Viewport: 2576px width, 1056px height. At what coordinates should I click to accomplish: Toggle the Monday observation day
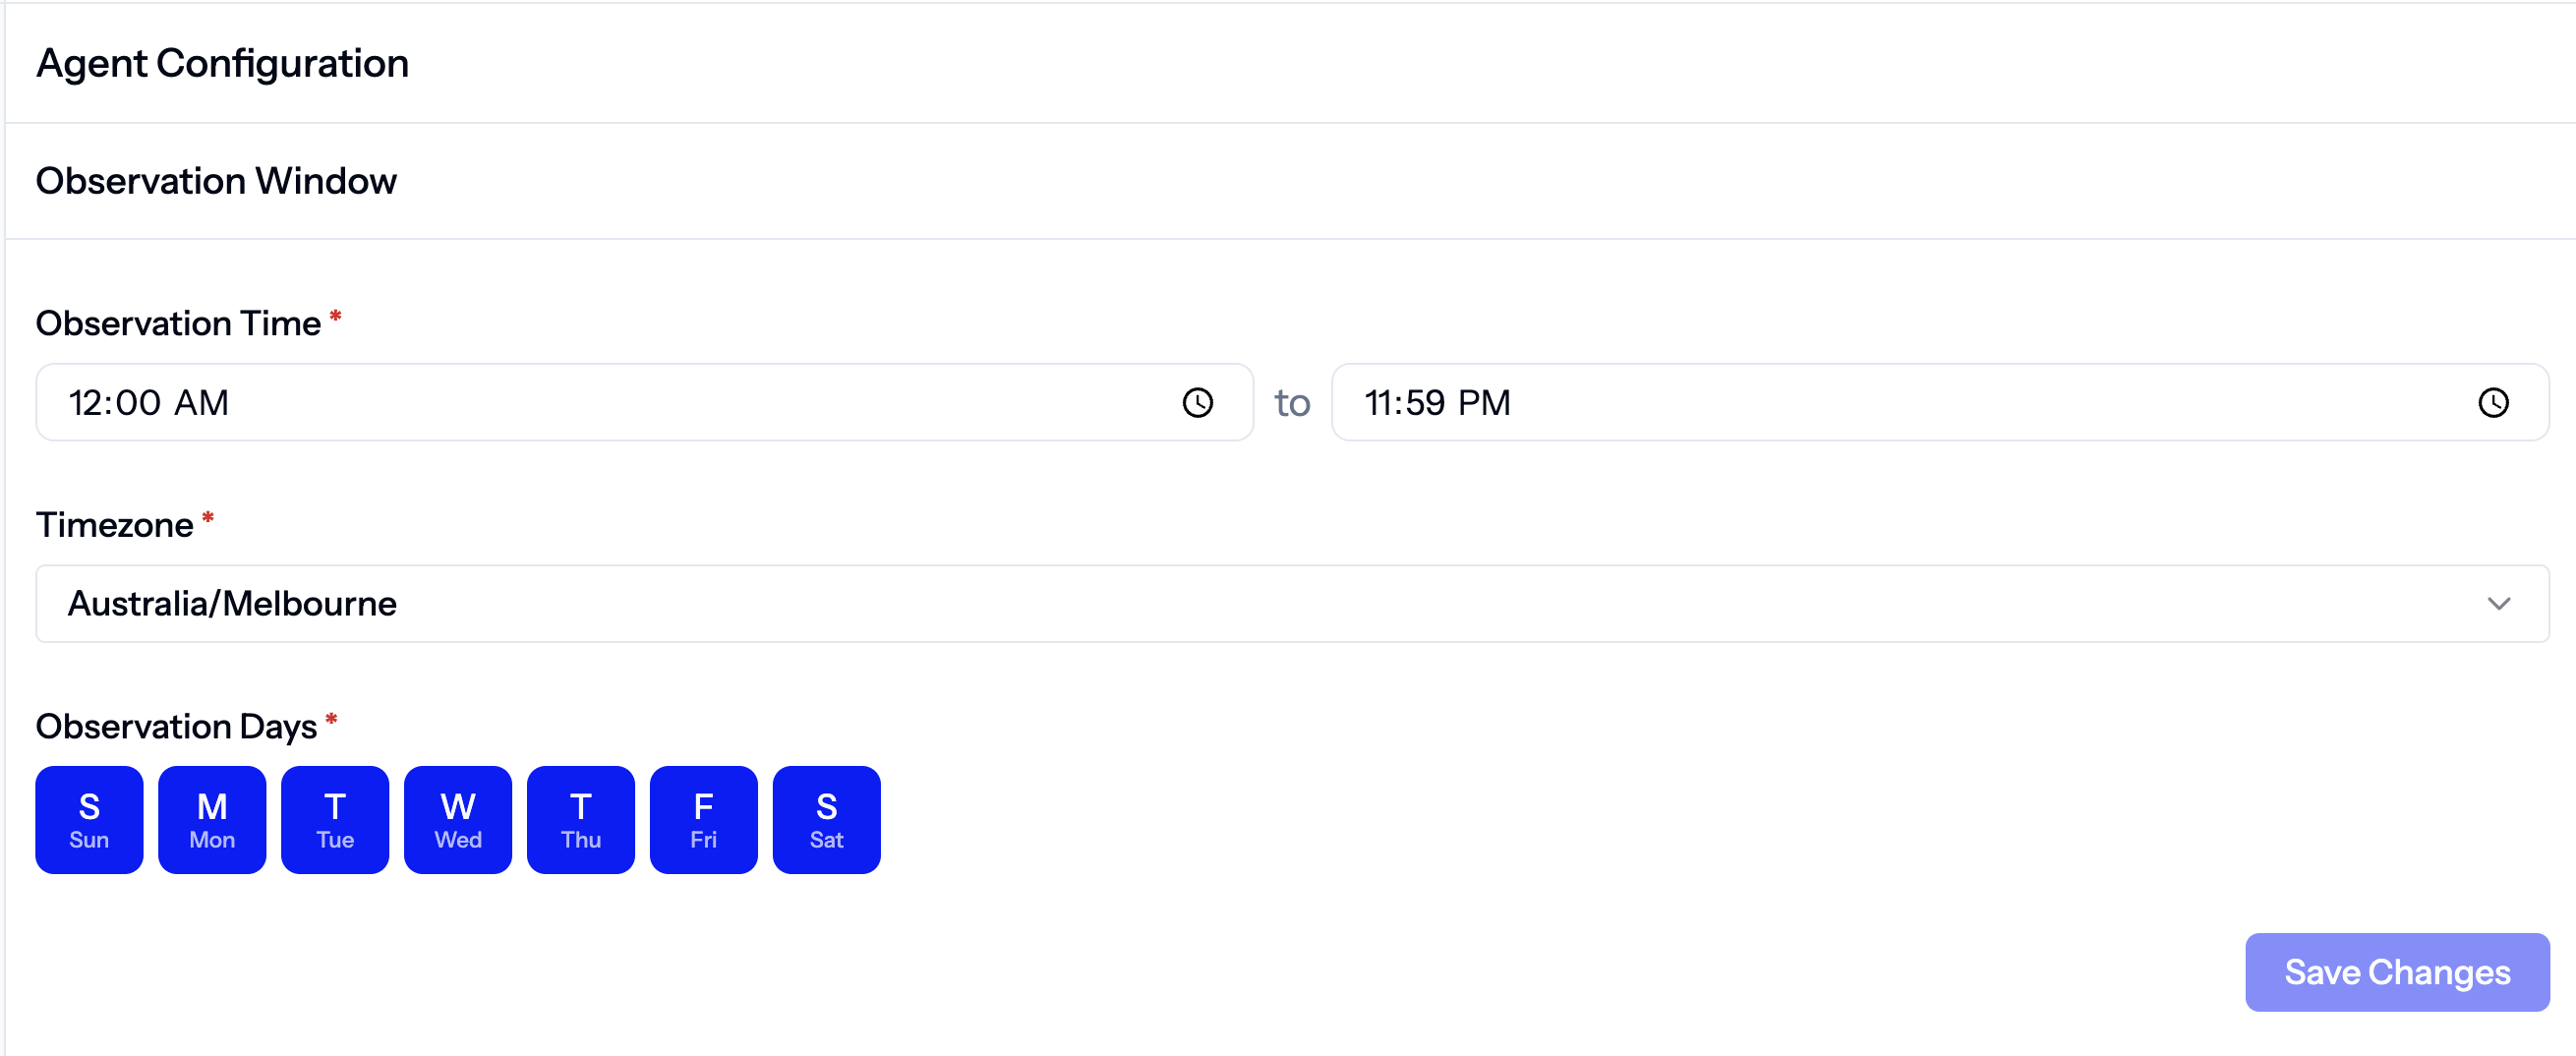pos(211,819)
